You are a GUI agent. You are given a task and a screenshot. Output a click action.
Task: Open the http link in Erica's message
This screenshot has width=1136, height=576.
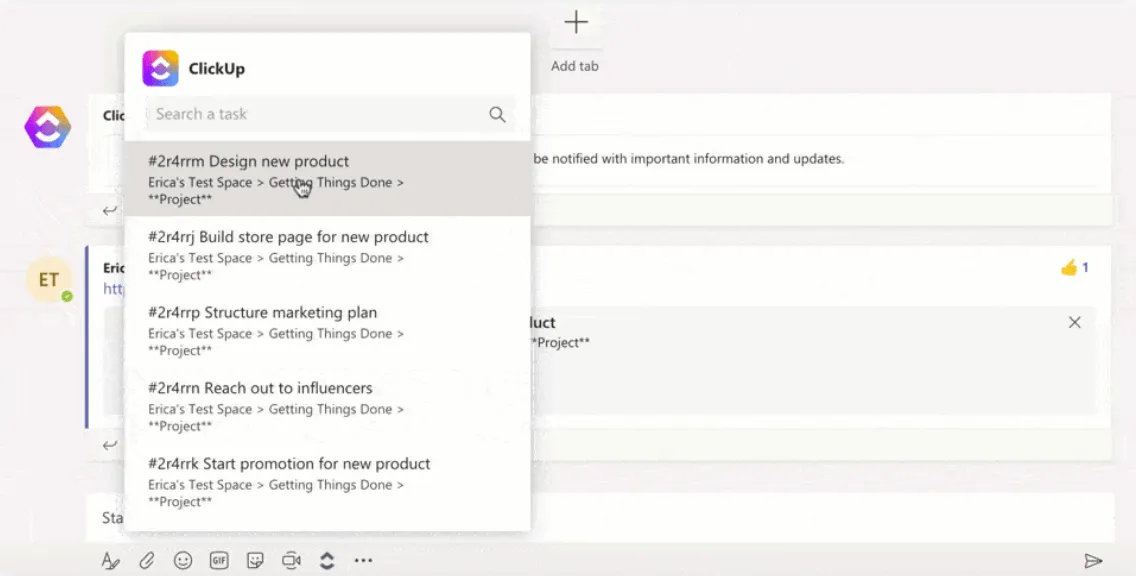(114, 288)
